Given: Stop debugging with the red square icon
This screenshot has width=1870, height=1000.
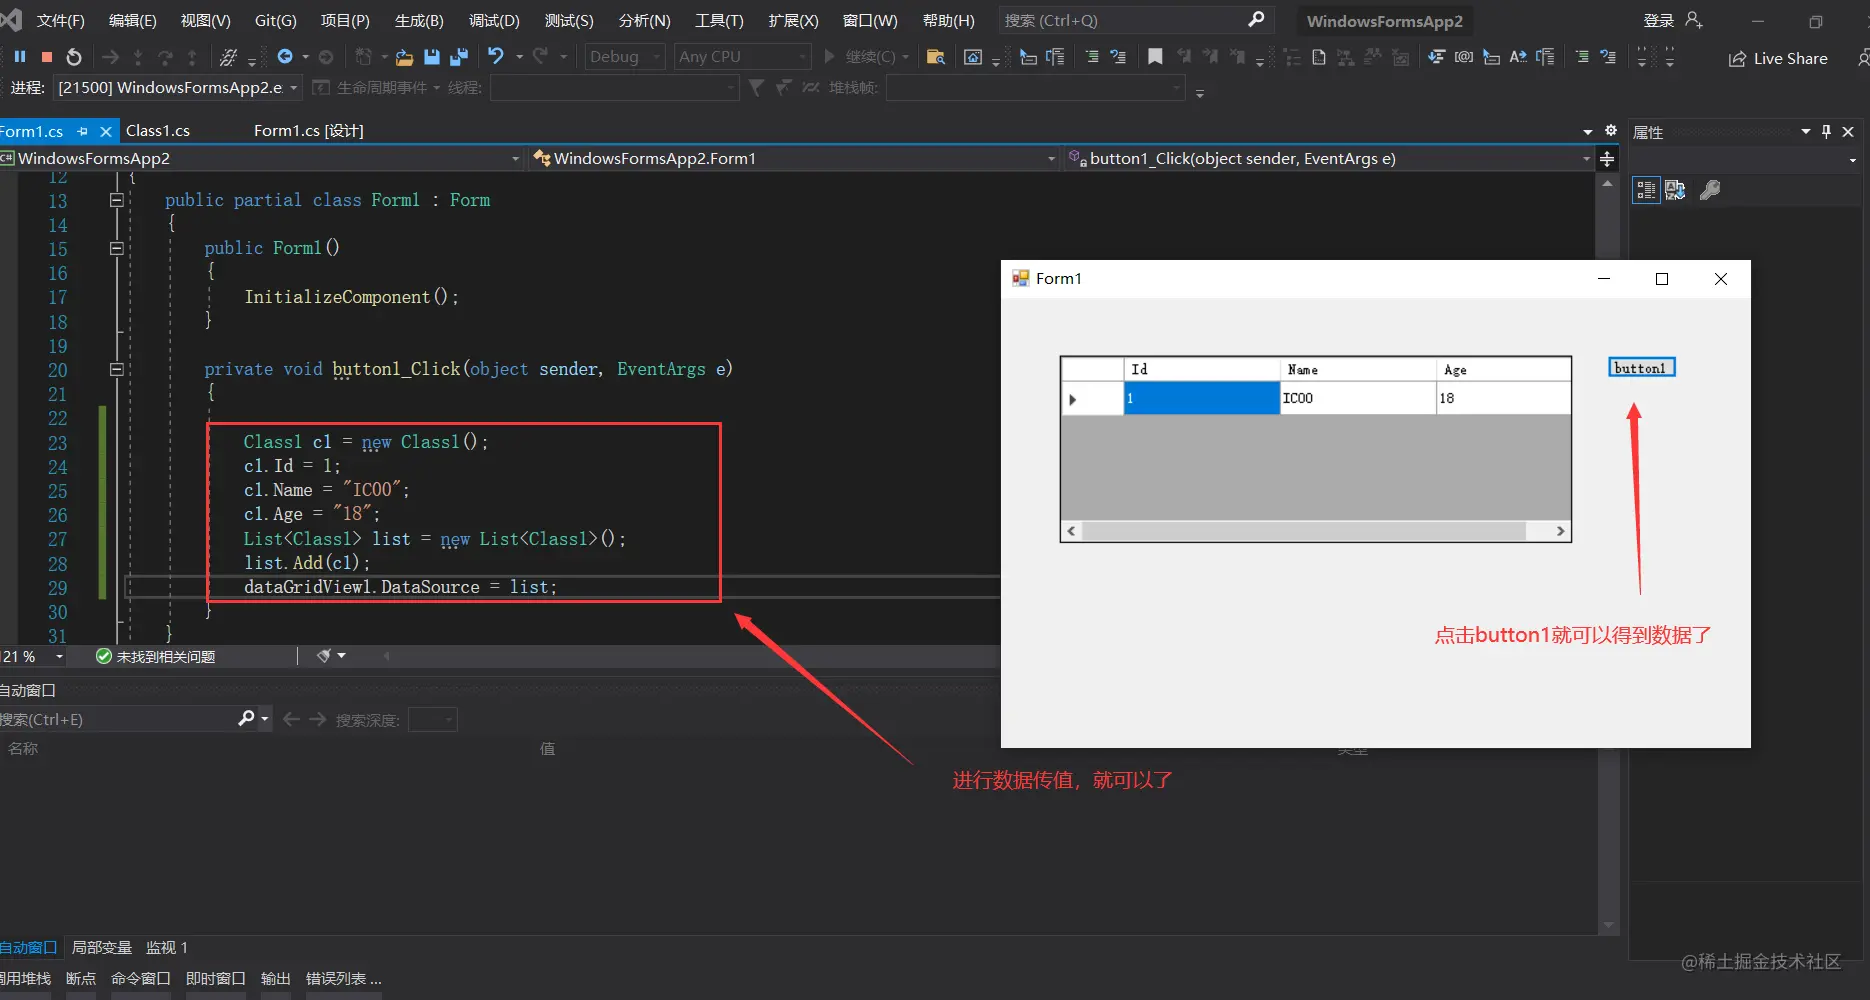Looking at the screenshot, I should coord(47,57).
